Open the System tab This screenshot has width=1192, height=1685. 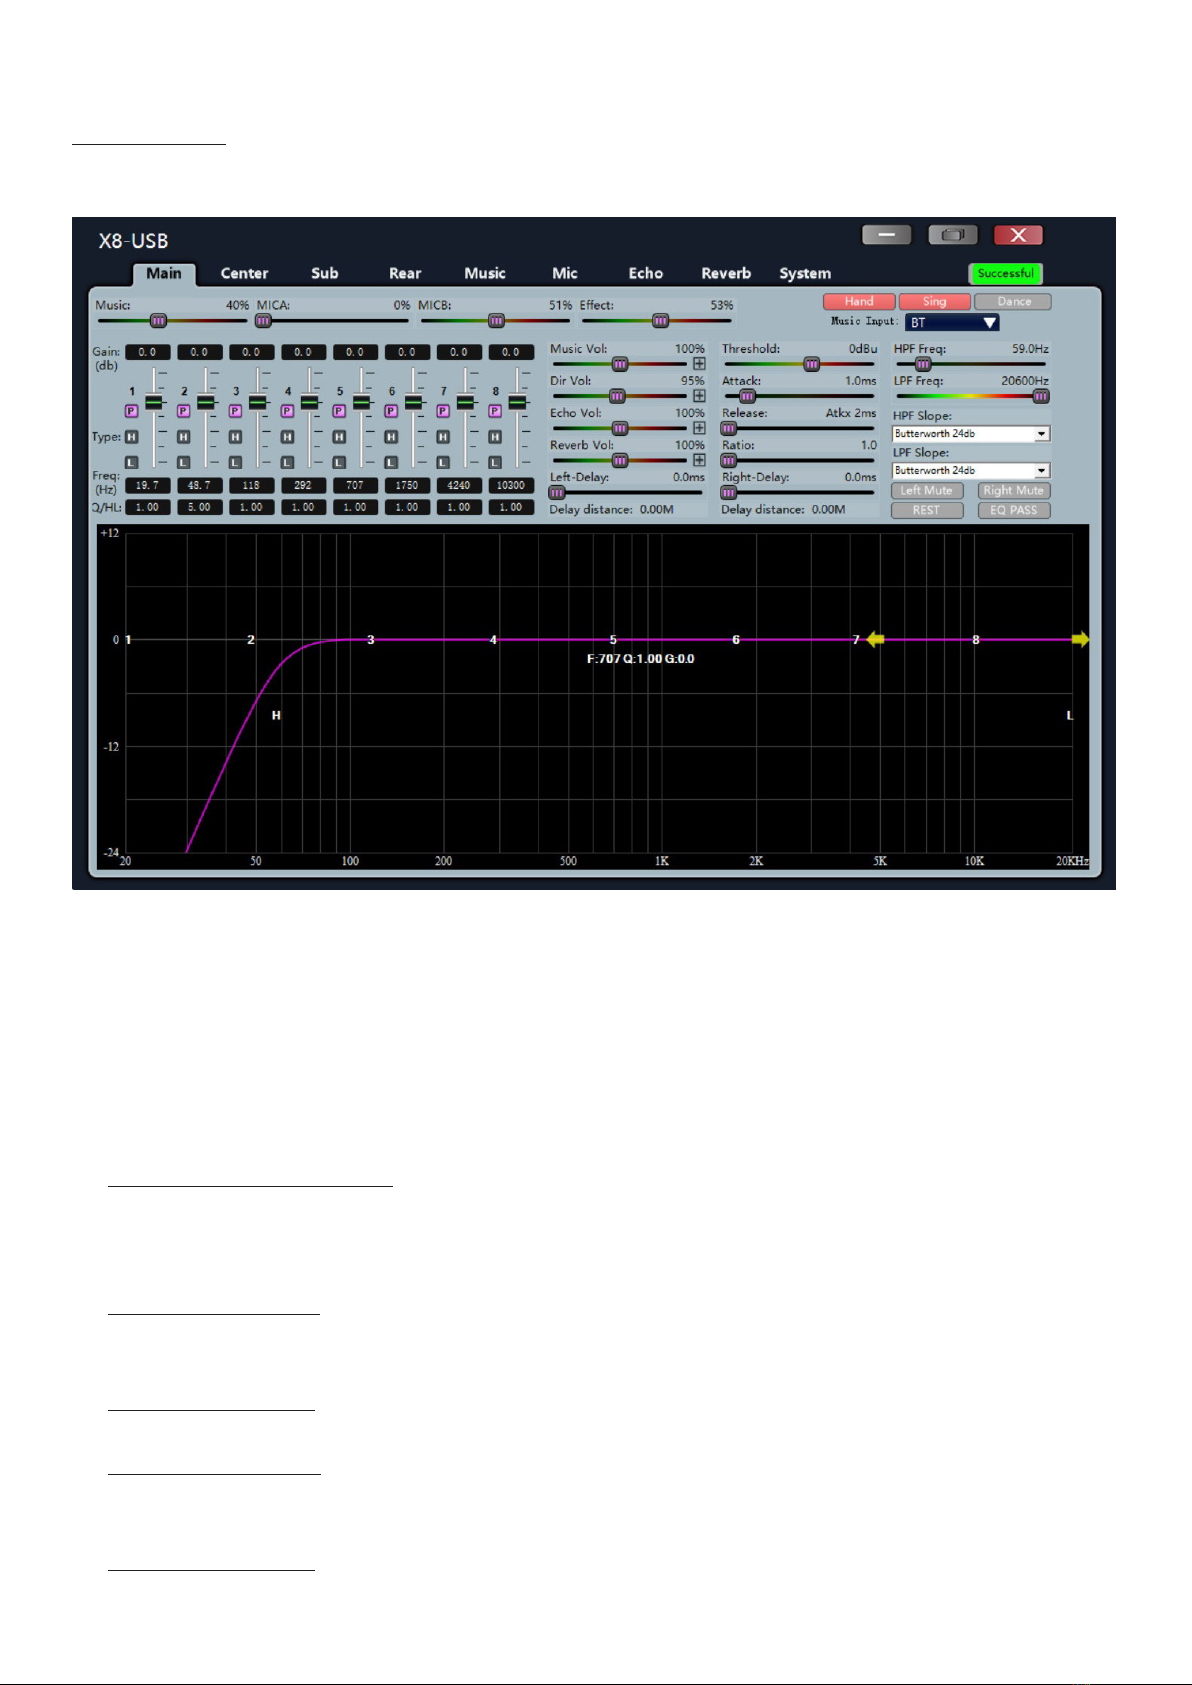[805, 273]
